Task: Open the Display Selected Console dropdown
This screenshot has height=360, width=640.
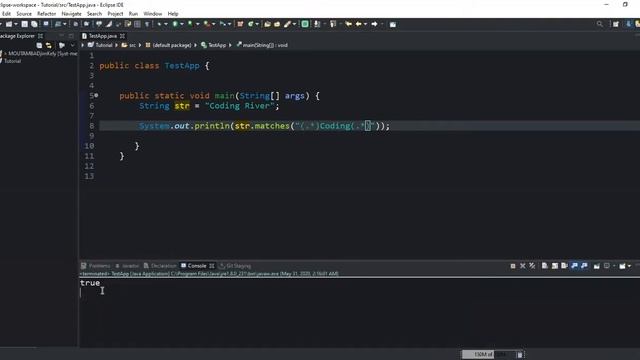Action: tap(614, 266)
